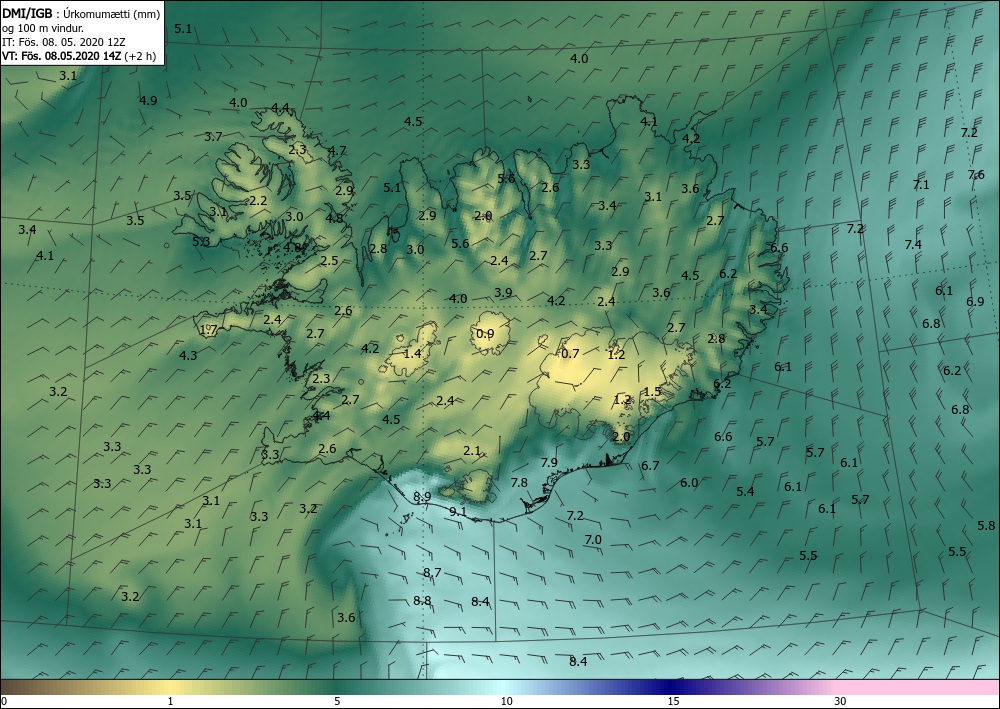Click the 1.7 value on the western peninsula

click(x=209, y=330)
